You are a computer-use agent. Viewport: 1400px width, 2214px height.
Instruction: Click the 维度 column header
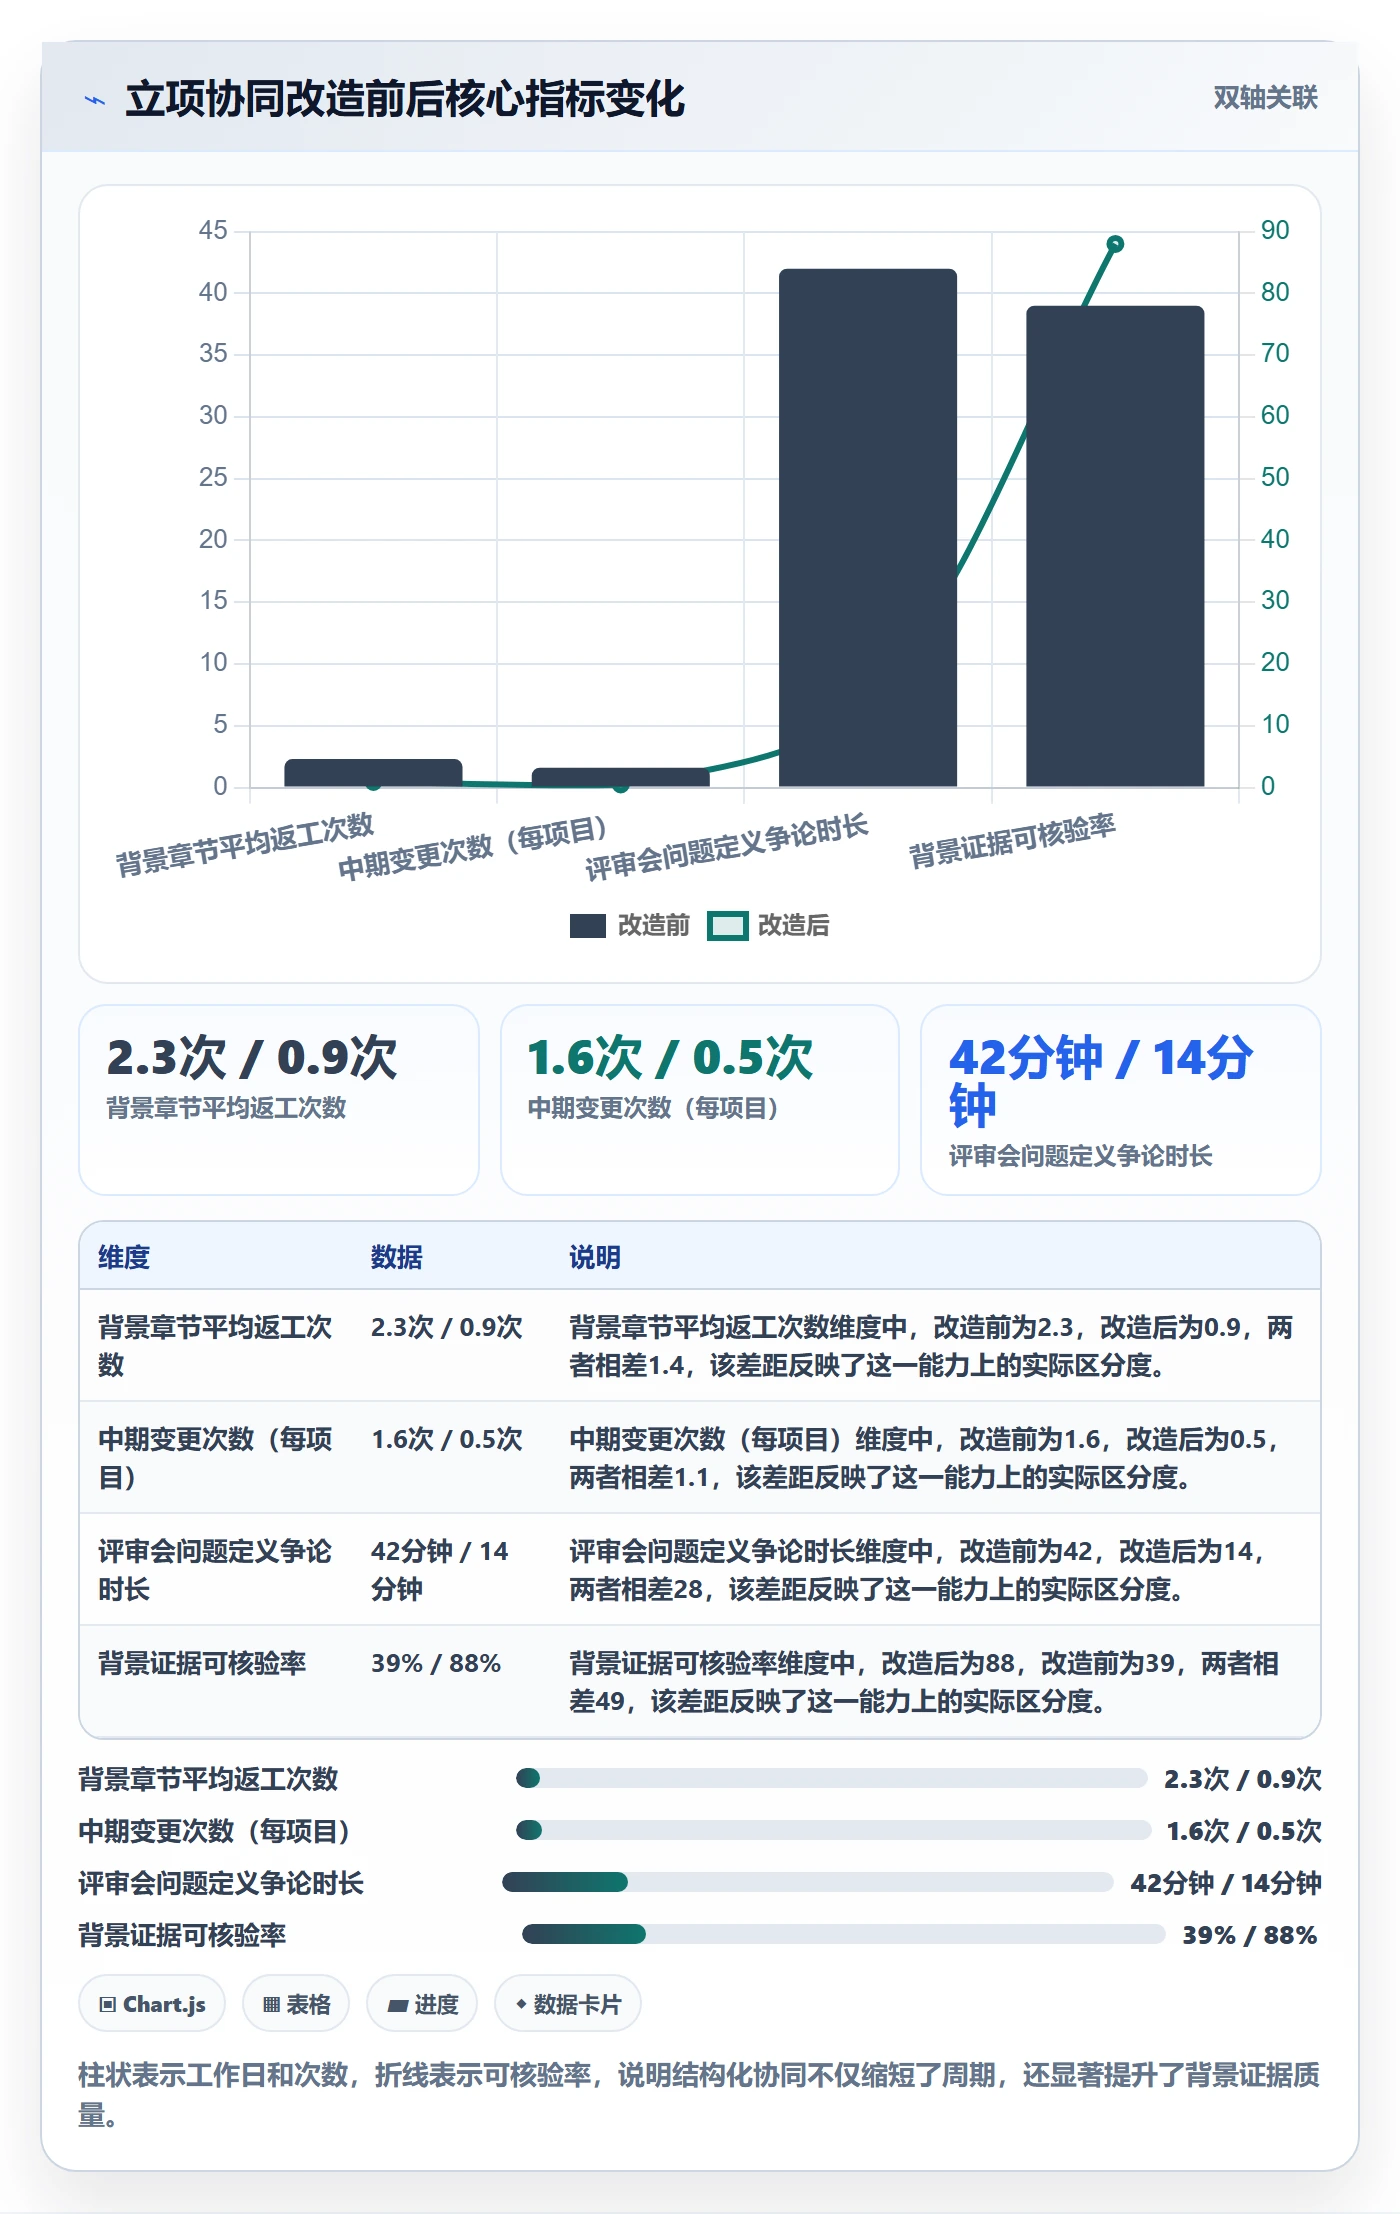124,1257
